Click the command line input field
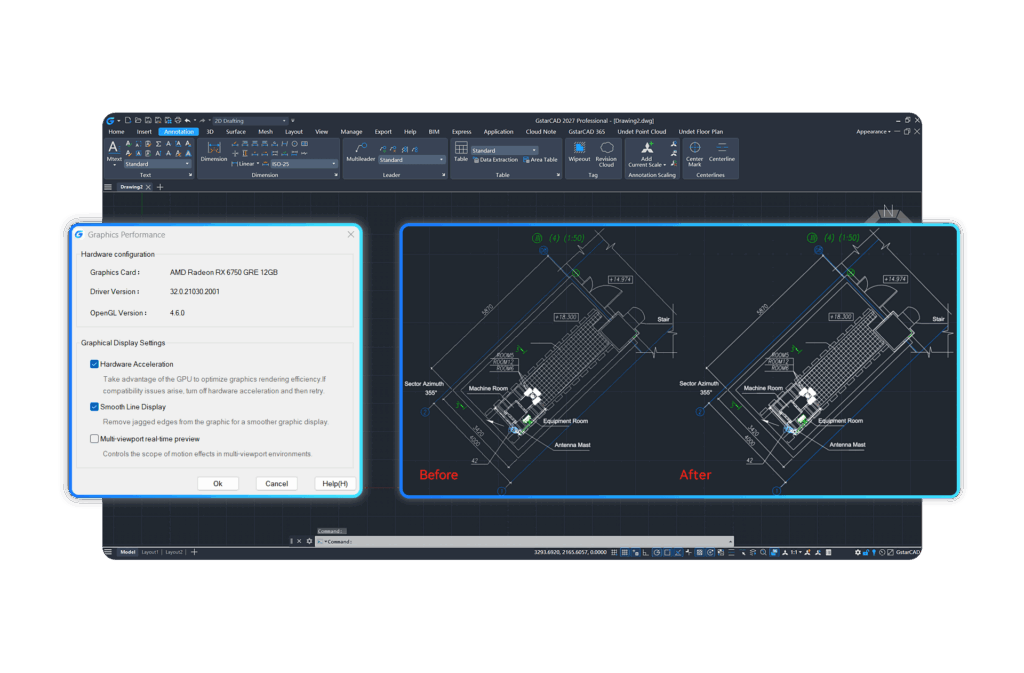This screenshot has width=1024, height=673. (524, 542)
